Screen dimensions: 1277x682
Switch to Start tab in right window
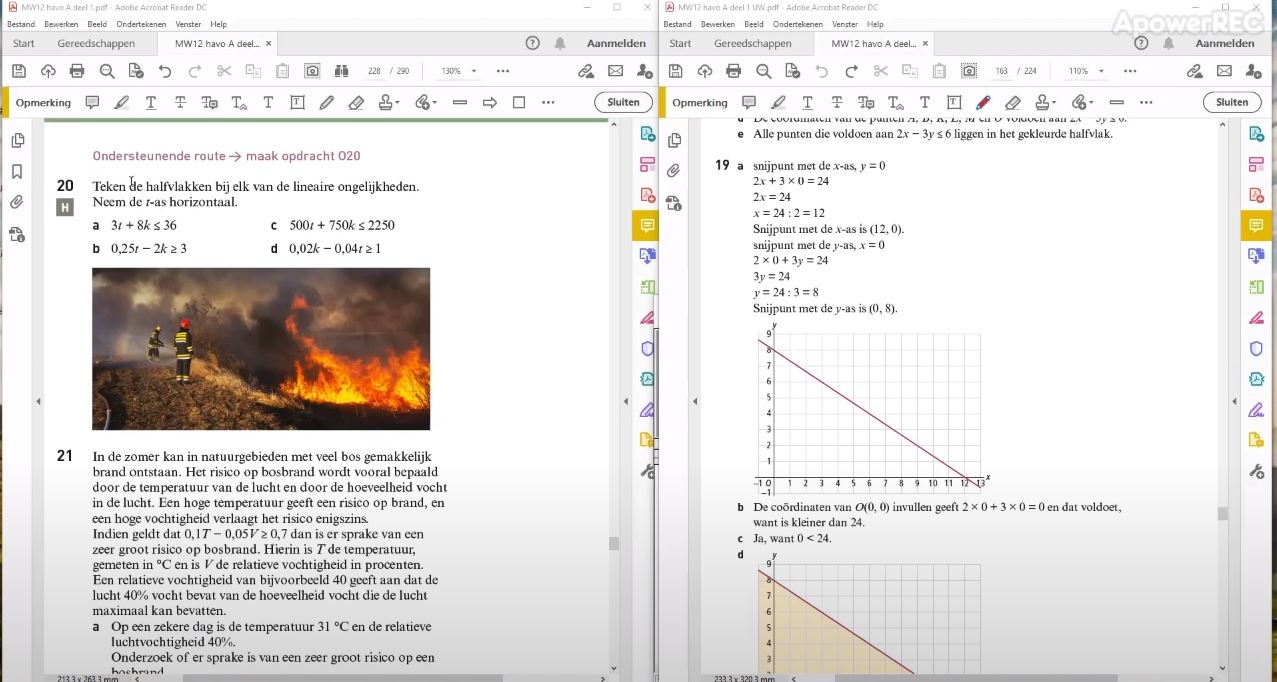click(x=680, y=43)
